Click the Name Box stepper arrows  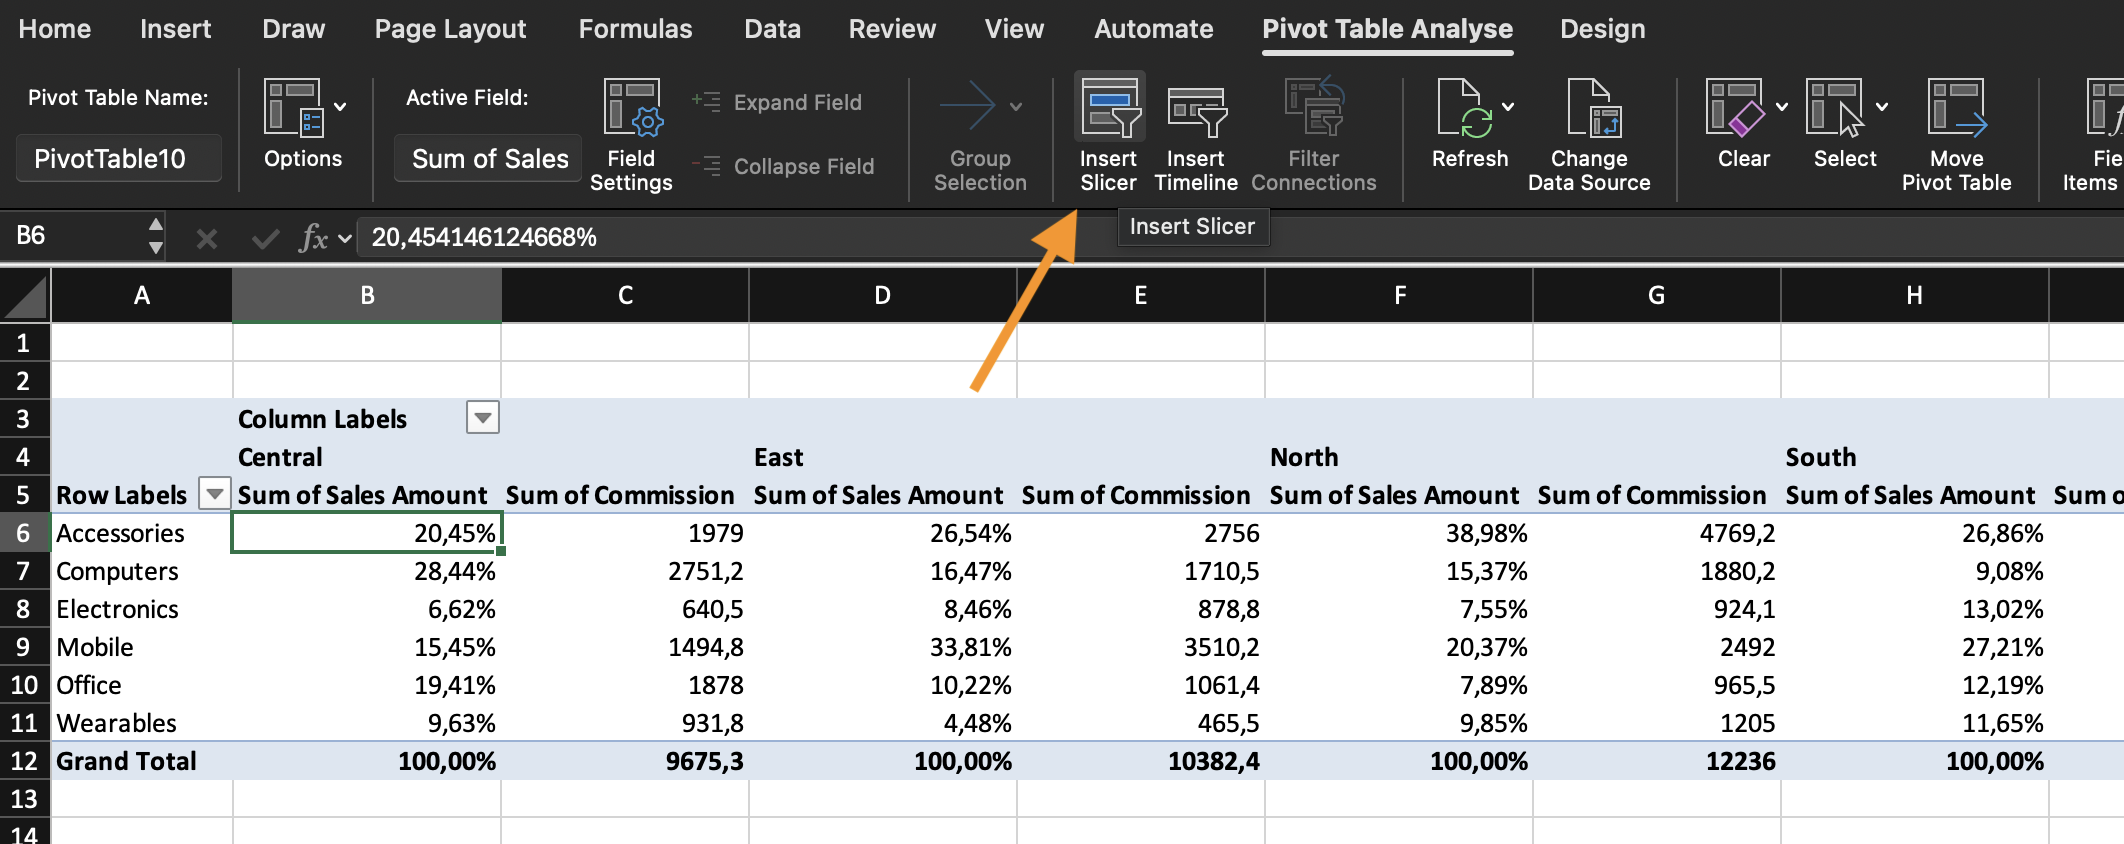(155, 236)
